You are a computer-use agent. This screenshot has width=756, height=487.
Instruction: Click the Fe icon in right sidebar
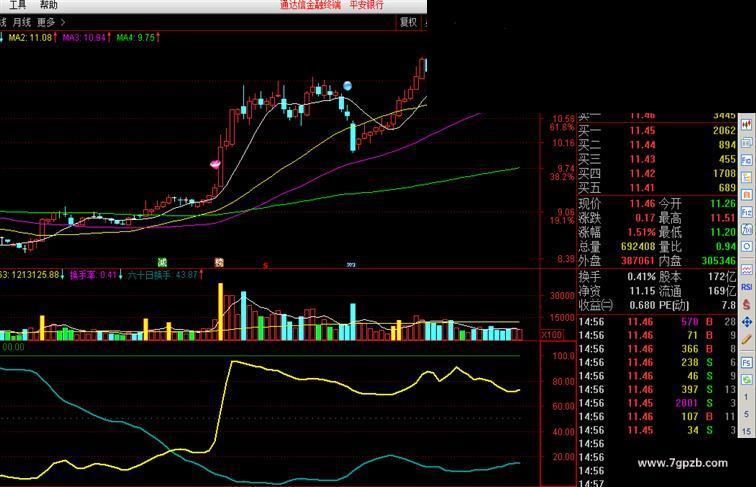pyautogui.click(x=746, y=160)
